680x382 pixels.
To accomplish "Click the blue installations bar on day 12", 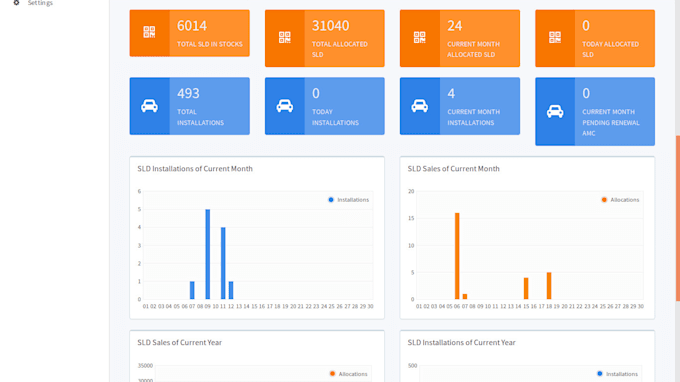I will (x=231, y=290).
